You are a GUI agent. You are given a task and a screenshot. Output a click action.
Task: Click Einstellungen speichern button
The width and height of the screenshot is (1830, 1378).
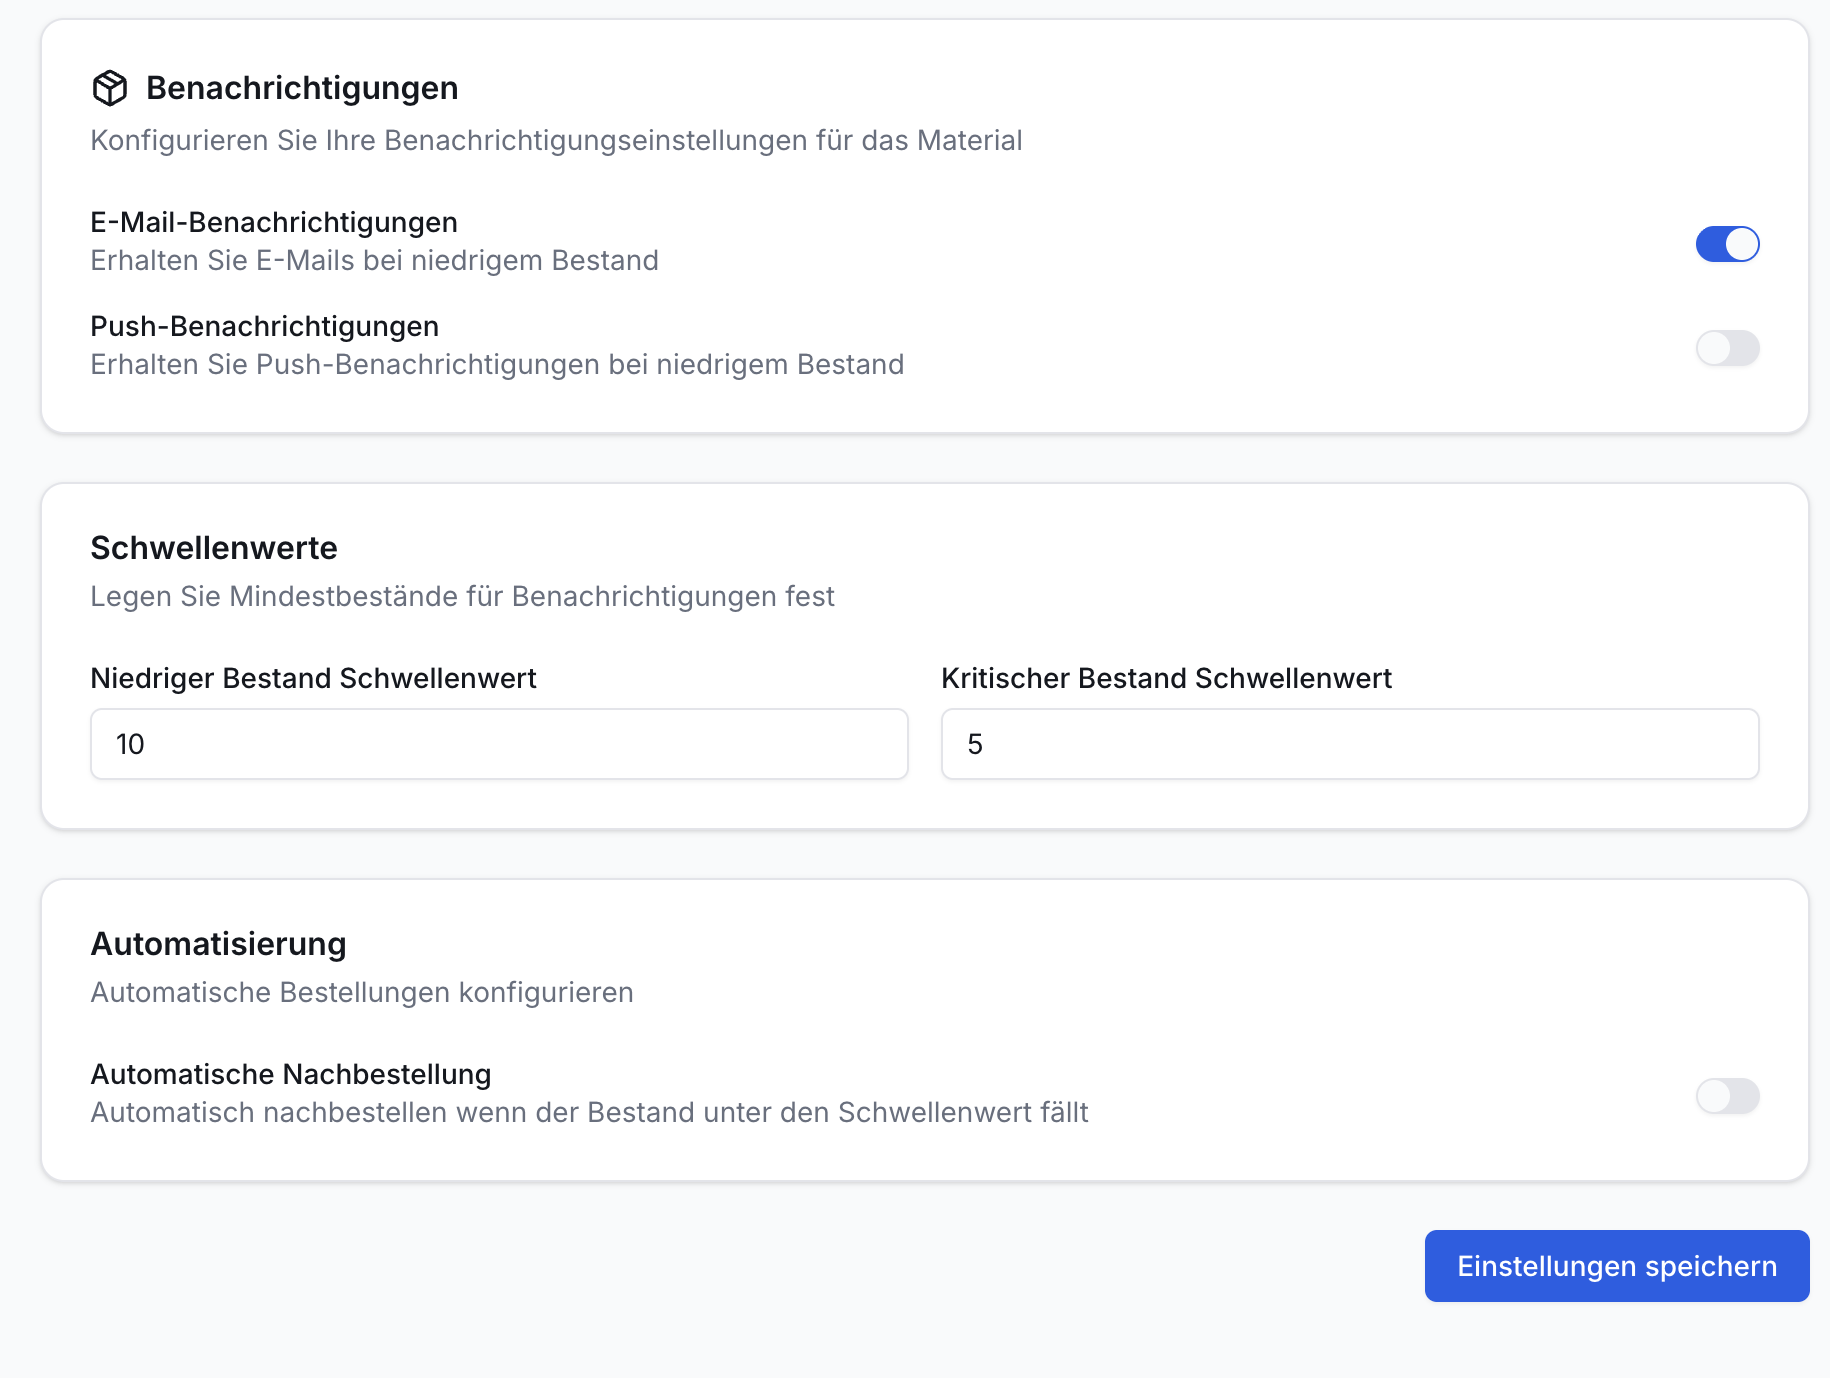[1617, 1266]
